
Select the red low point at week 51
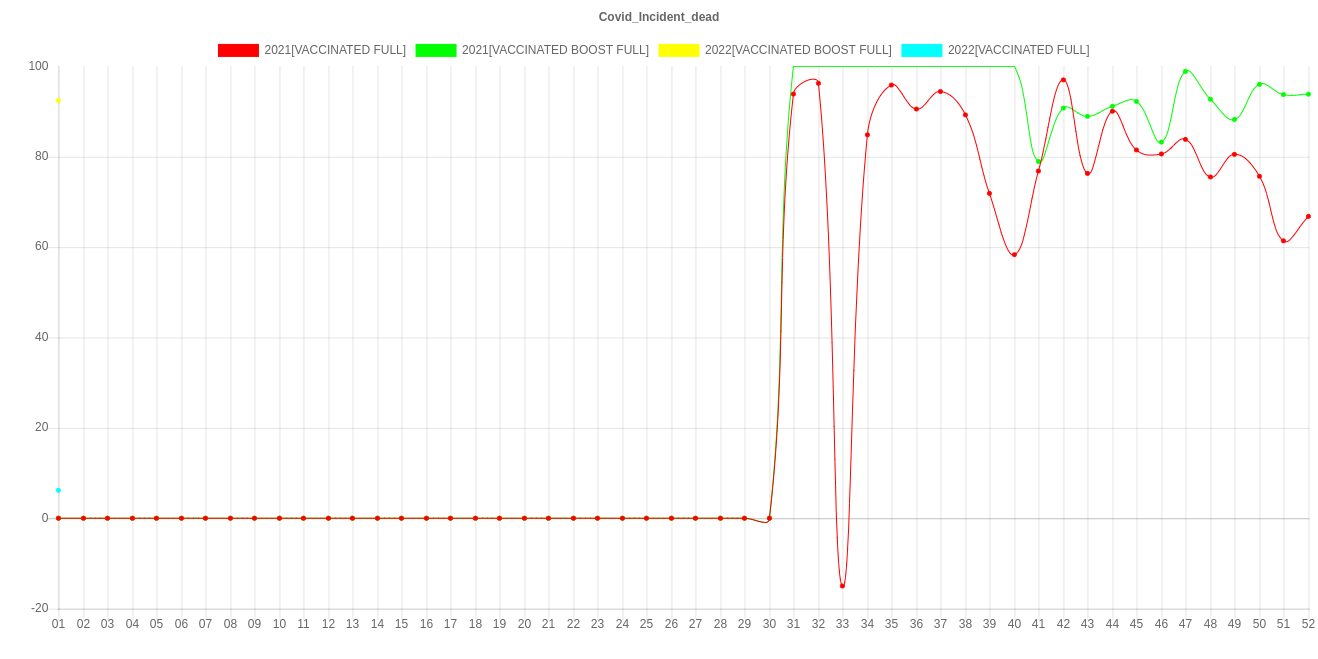[x=1283, y=241]
